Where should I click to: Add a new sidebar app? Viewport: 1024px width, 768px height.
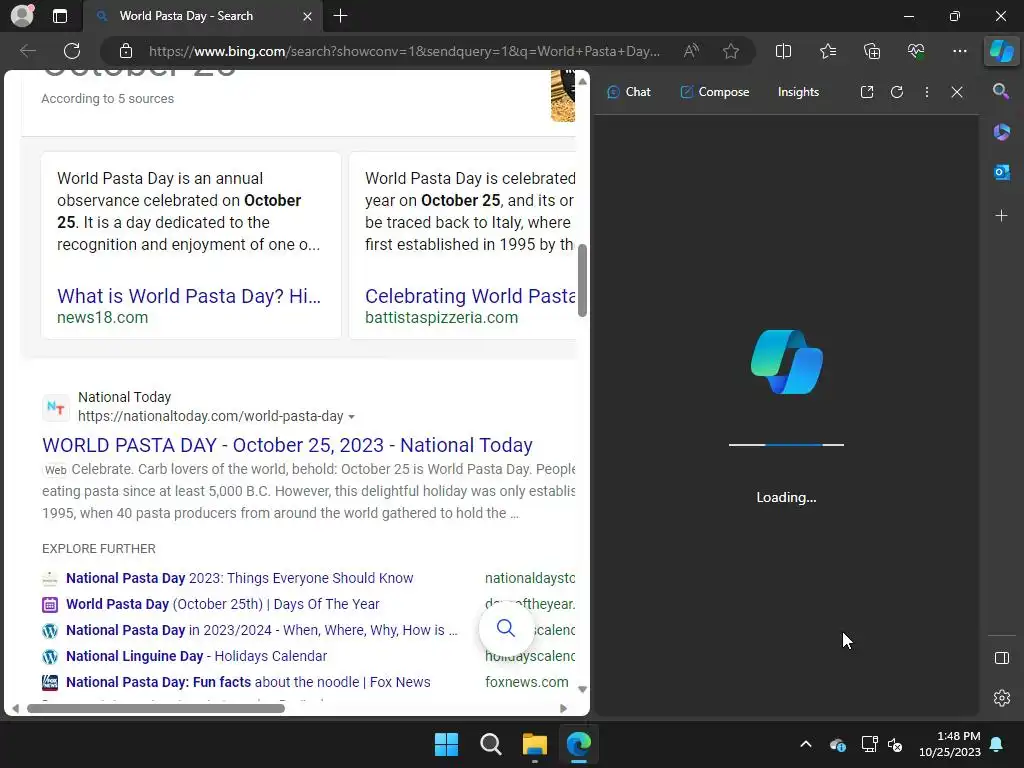click(x=1001, y=216)
